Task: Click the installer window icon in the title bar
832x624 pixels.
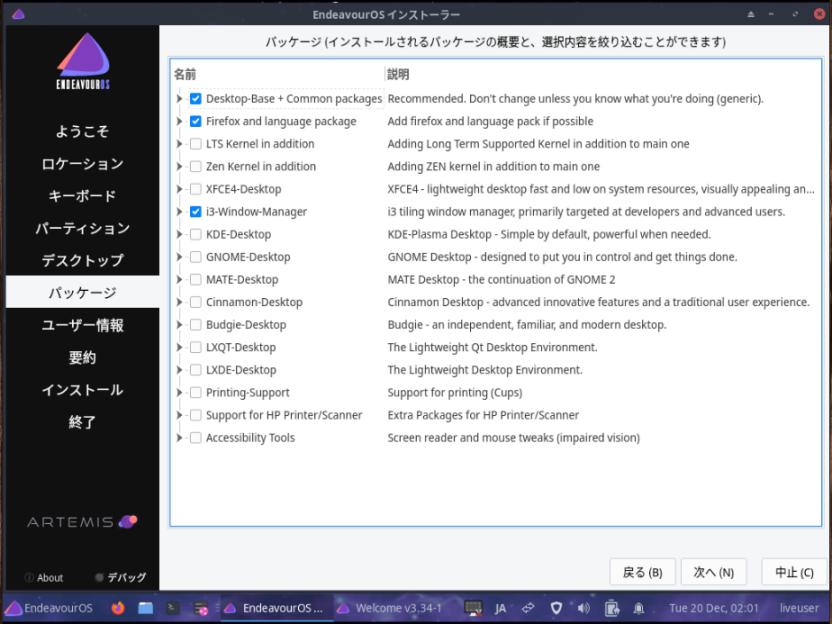Action: pyautogui.click(x=18, y=14)
